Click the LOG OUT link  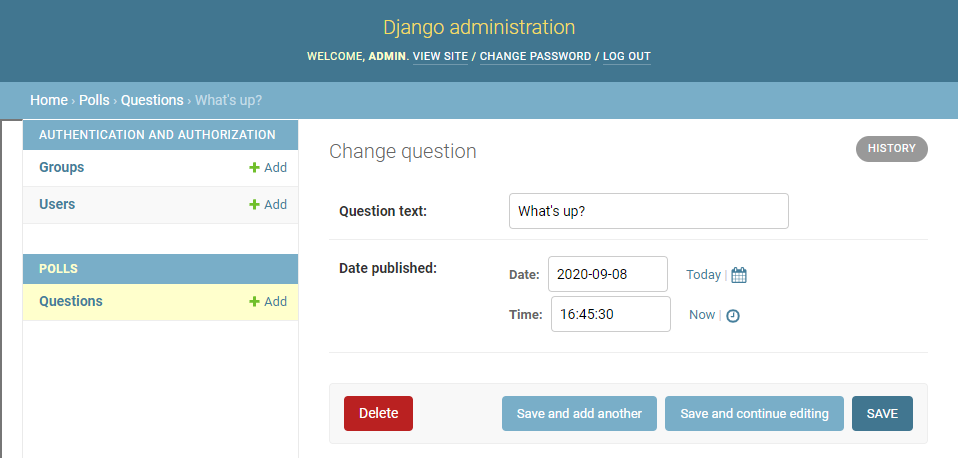(627, 56)
